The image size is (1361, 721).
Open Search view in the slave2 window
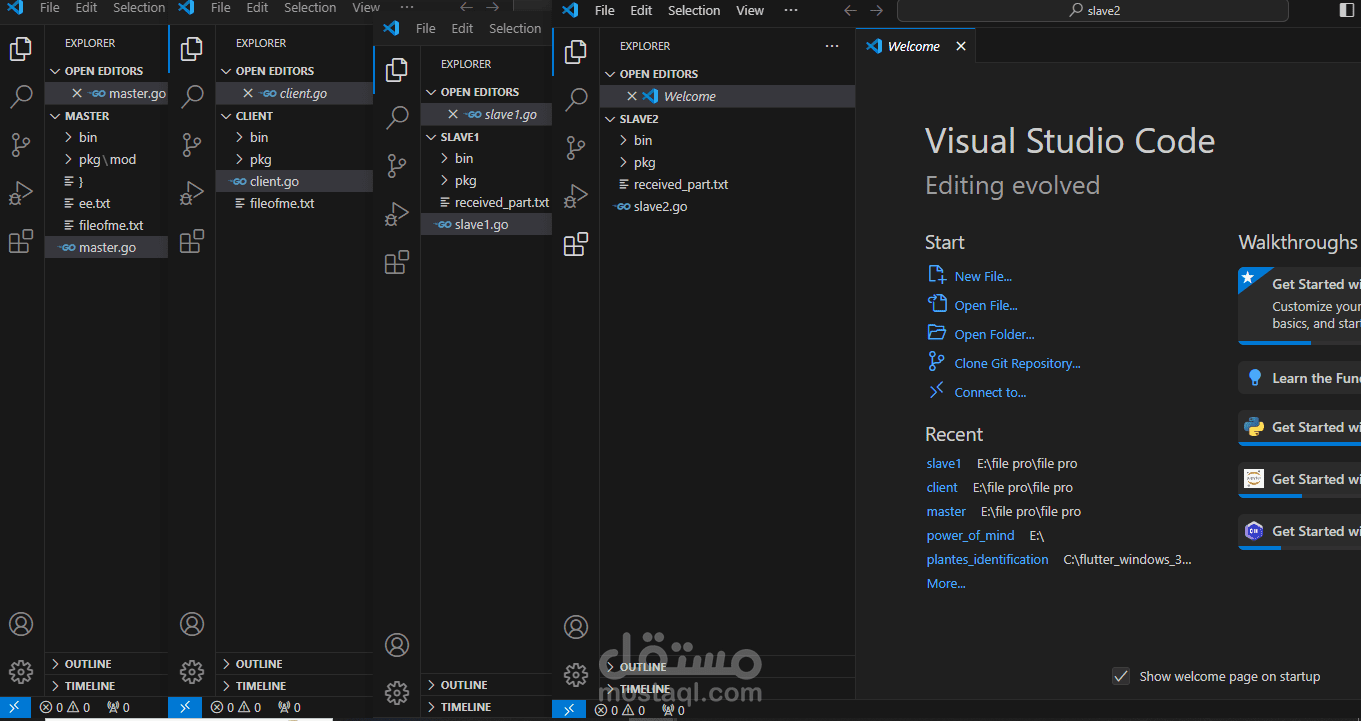pyautogui.click(x=576, y=99)
